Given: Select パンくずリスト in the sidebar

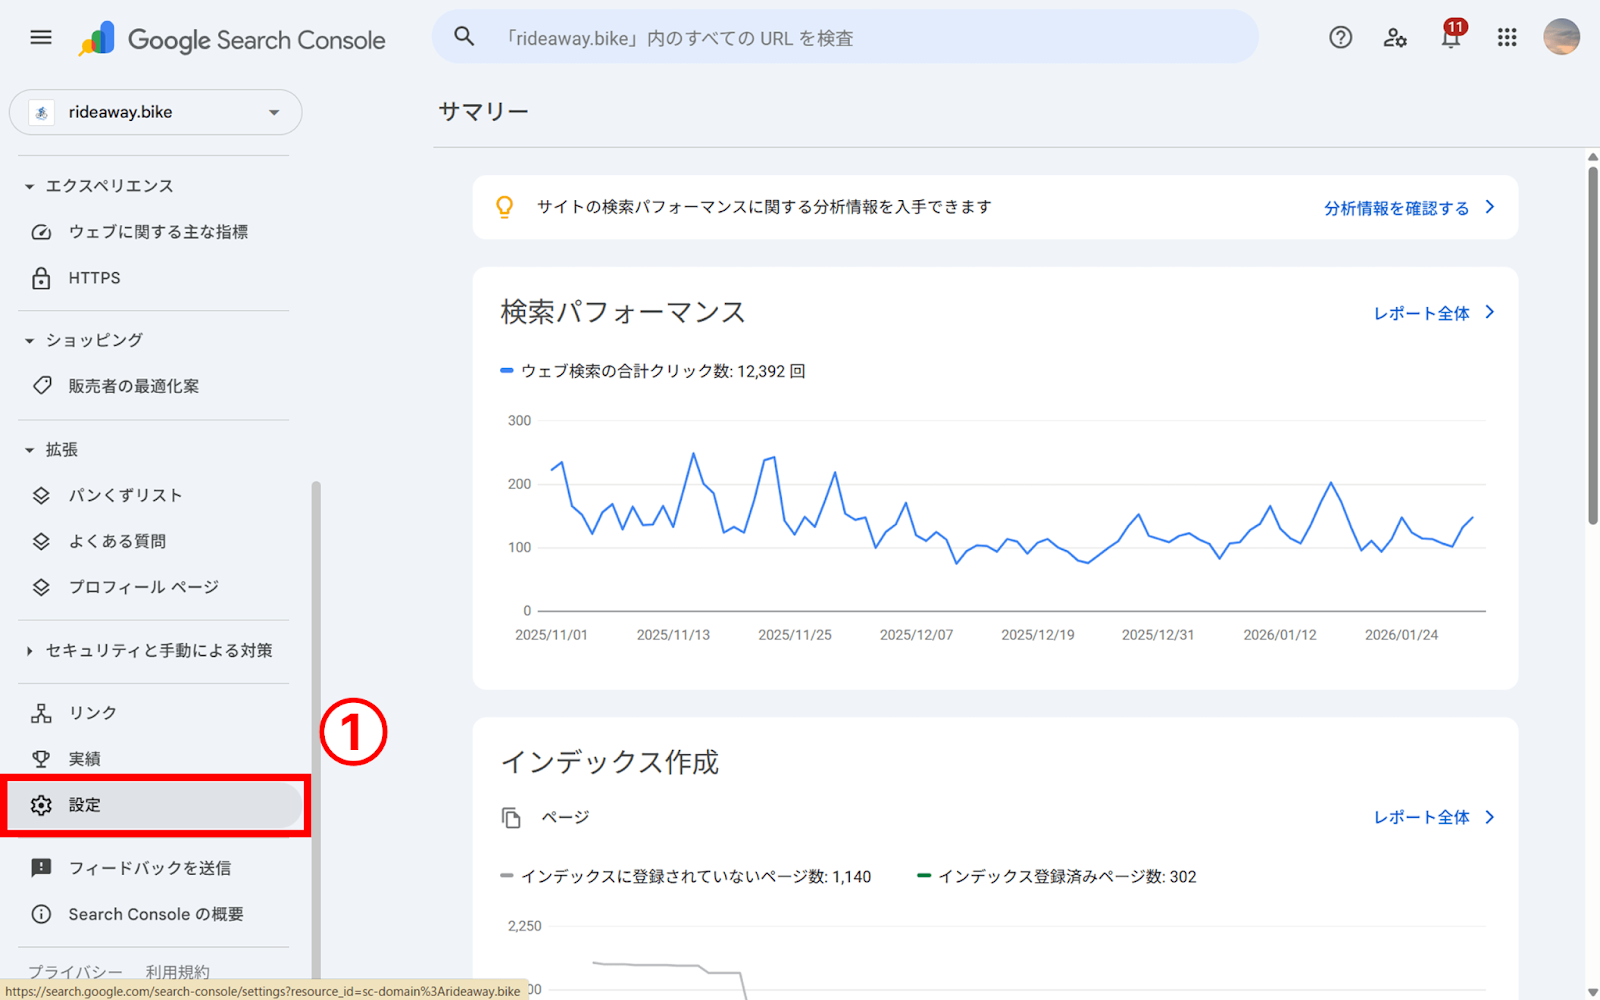Looking at the screenshot, I should click(126, 494).
